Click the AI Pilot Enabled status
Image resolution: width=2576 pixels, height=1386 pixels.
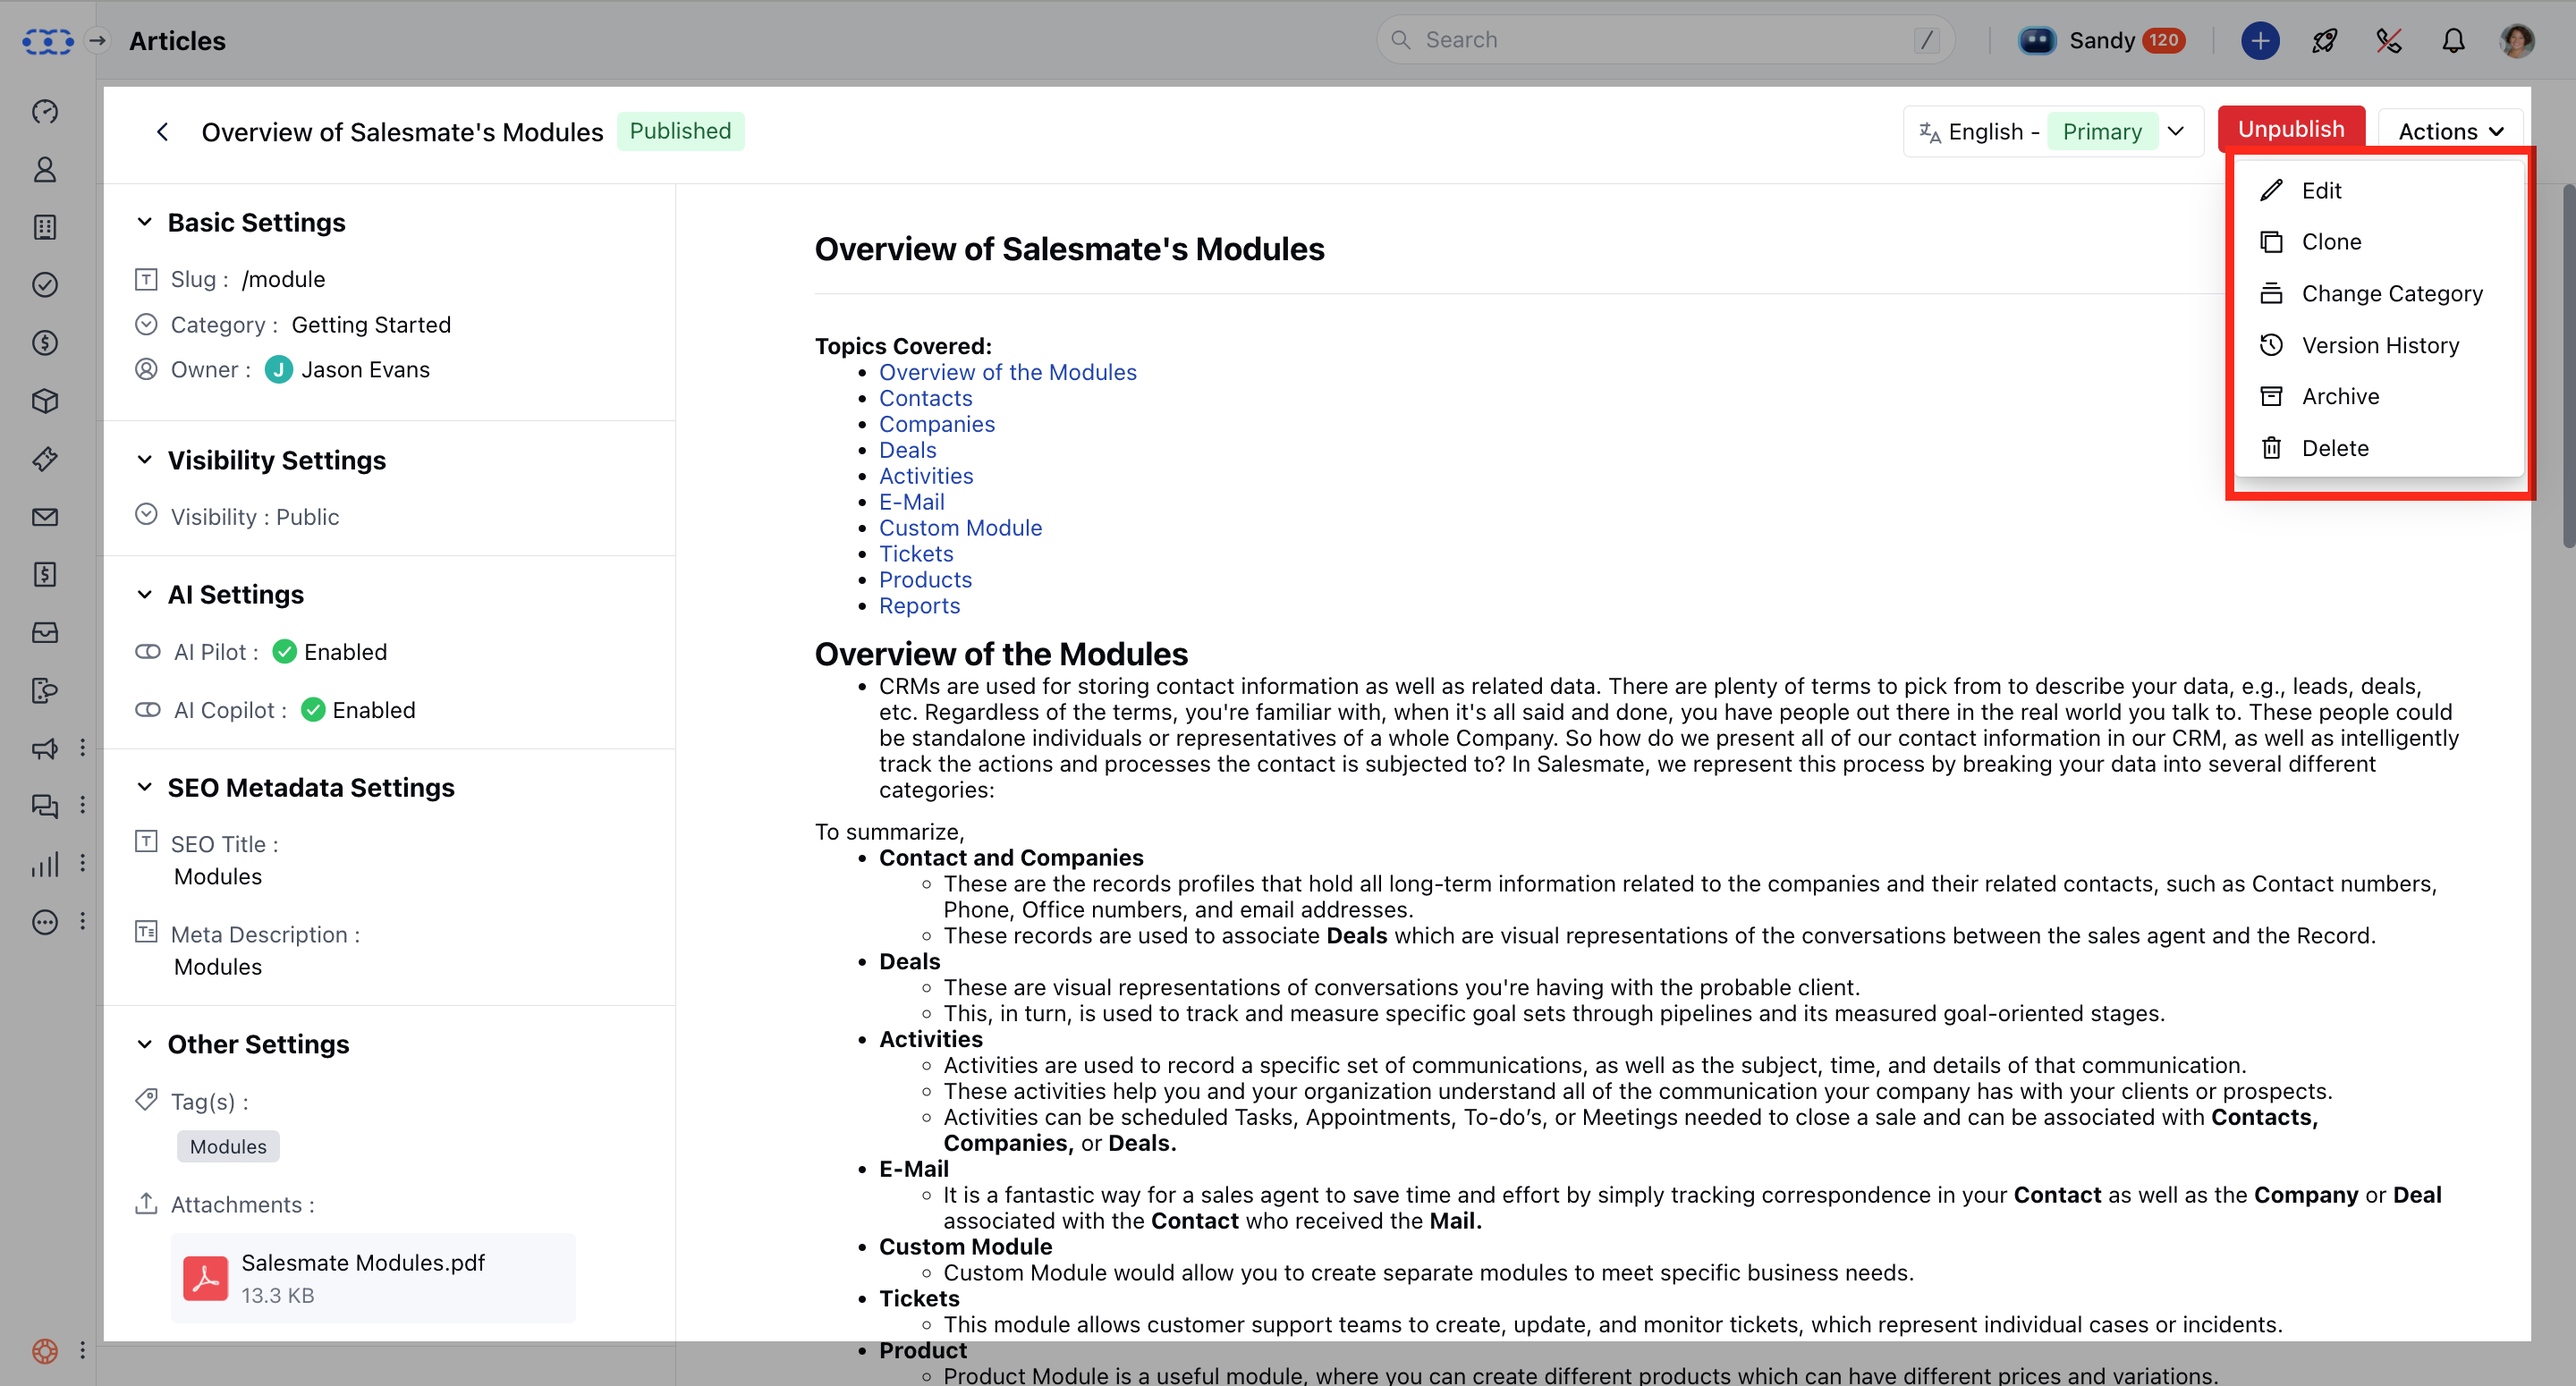point(330,652)
